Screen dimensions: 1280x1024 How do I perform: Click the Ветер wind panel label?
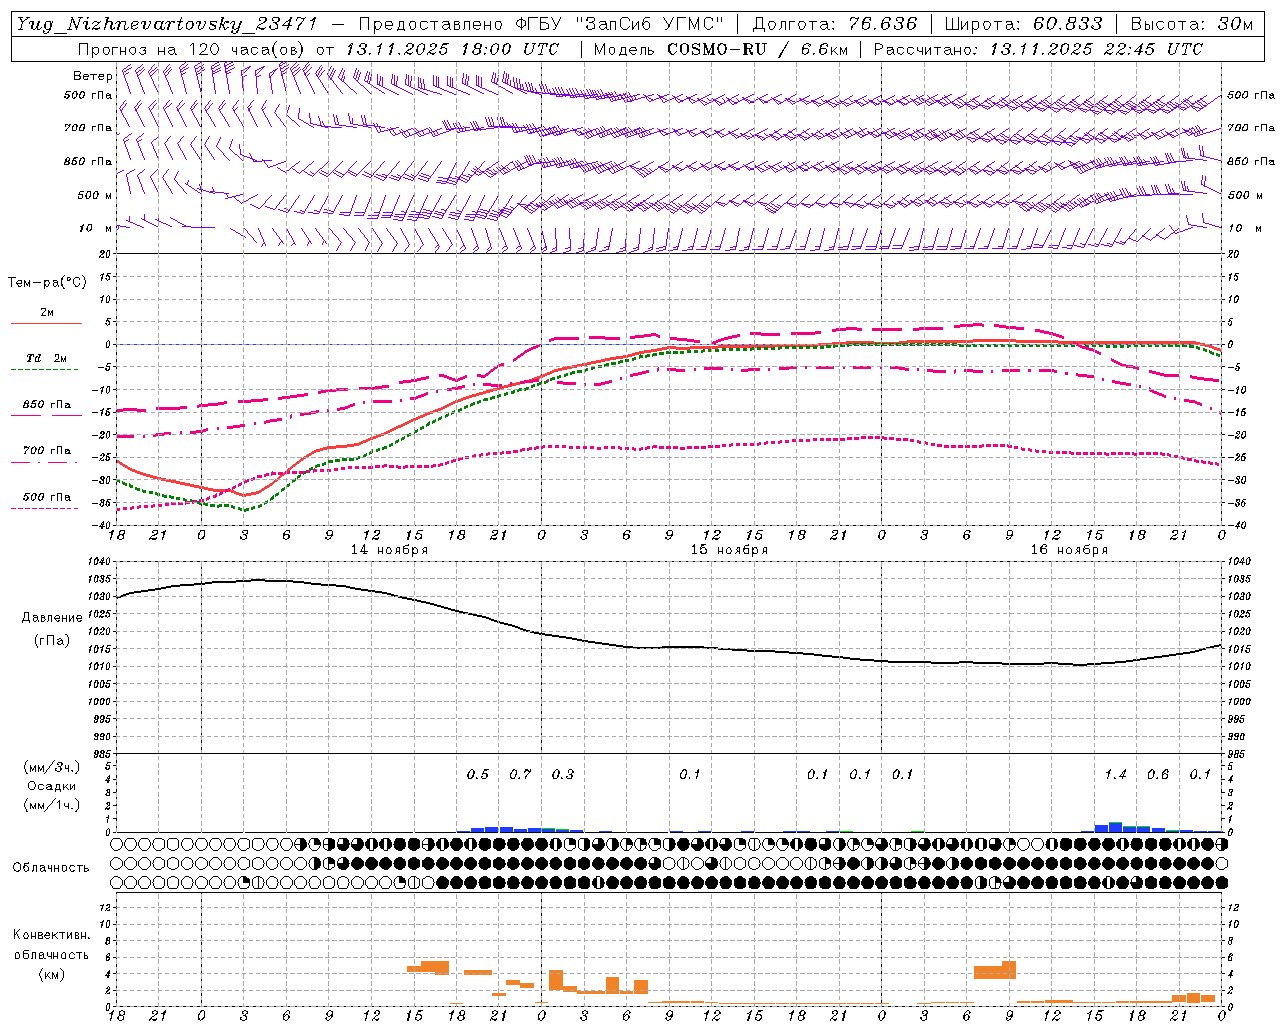coord(93,76)
